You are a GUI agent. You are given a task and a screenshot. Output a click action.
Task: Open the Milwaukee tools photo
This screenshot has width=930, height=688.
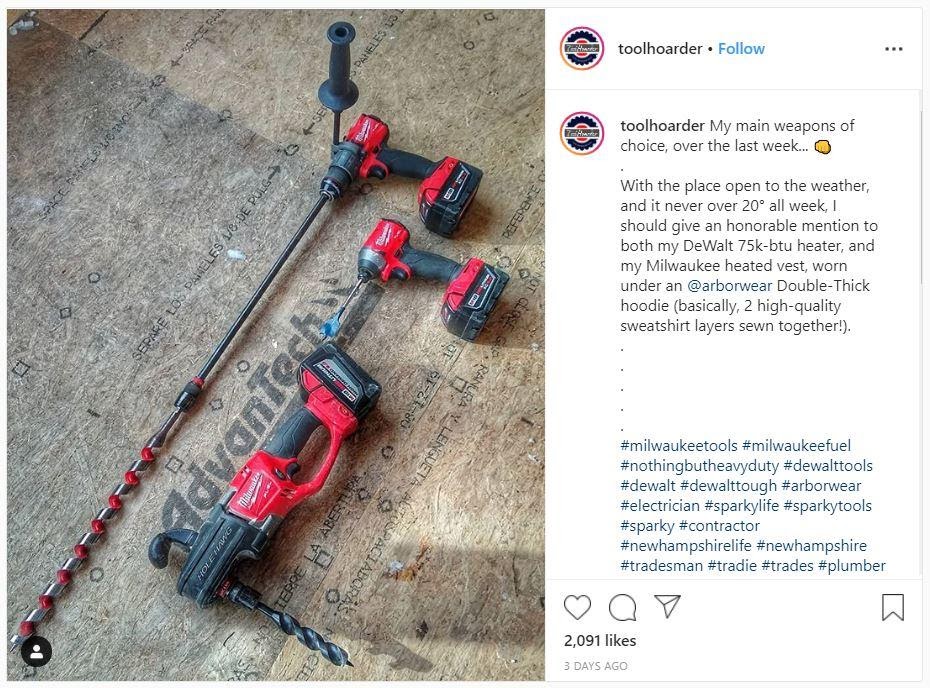tap(276, 345)
